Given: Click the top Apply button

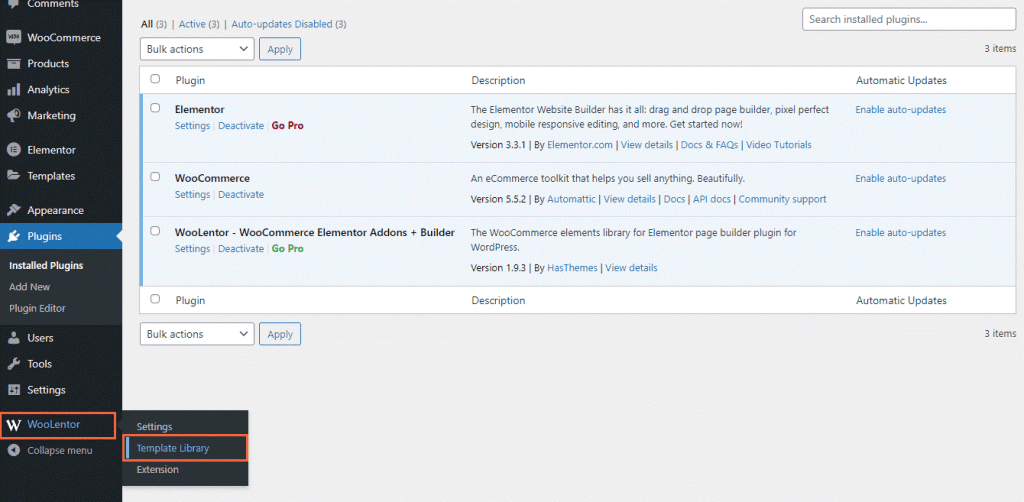Looking at the screenshot, I should click(280, 49).
